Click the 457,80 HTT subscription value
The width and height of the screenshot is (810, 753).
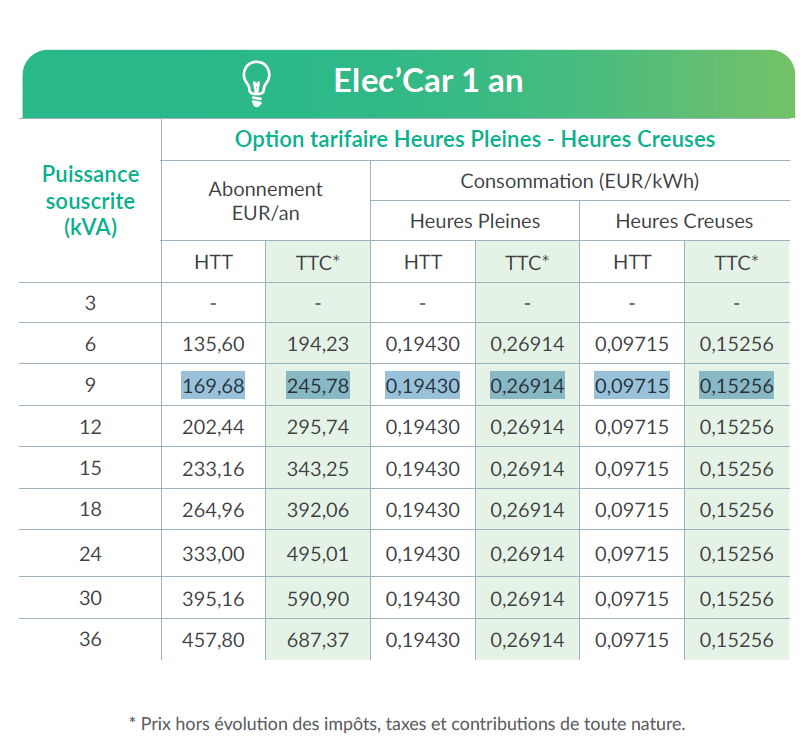coord(213,640)
